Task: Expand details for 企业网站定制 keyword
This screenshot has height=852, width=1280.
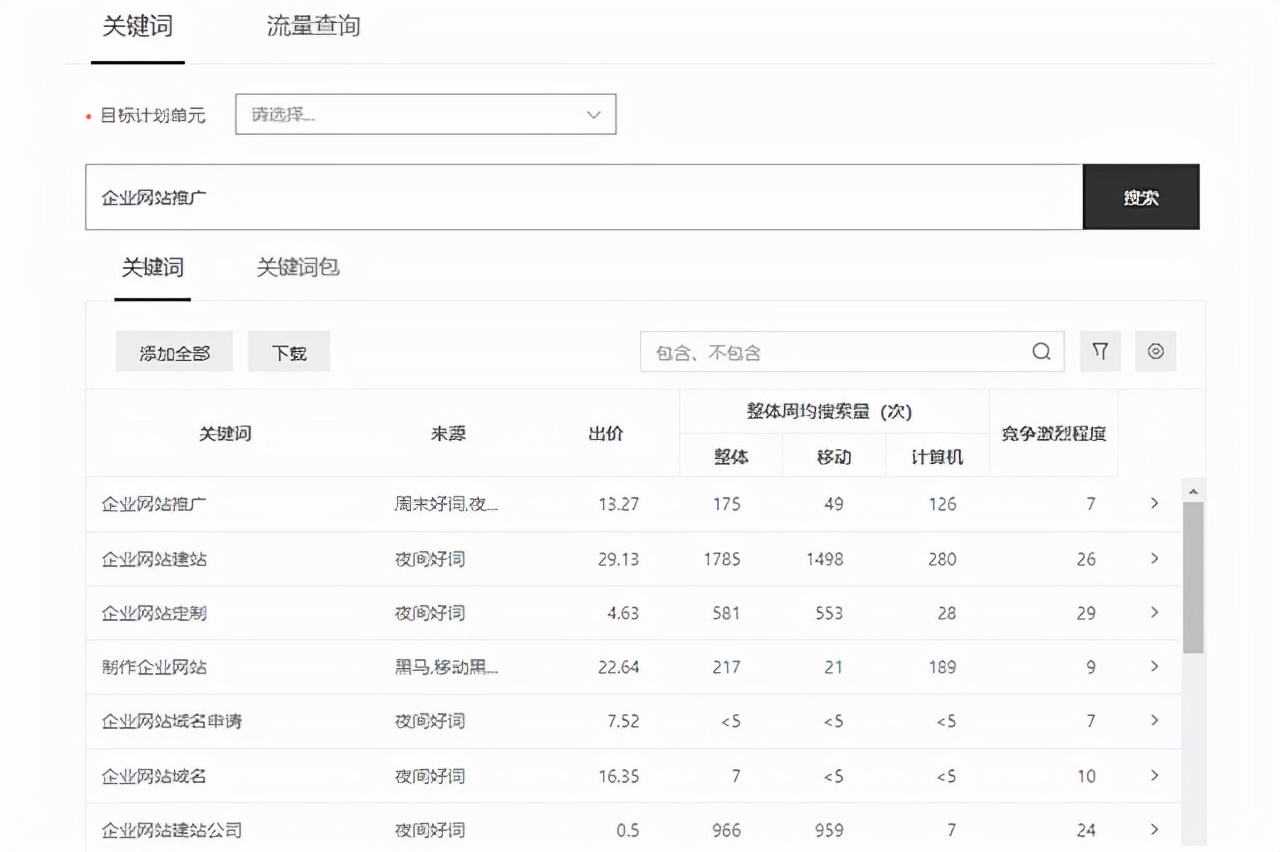Action: click(1154, 613)
